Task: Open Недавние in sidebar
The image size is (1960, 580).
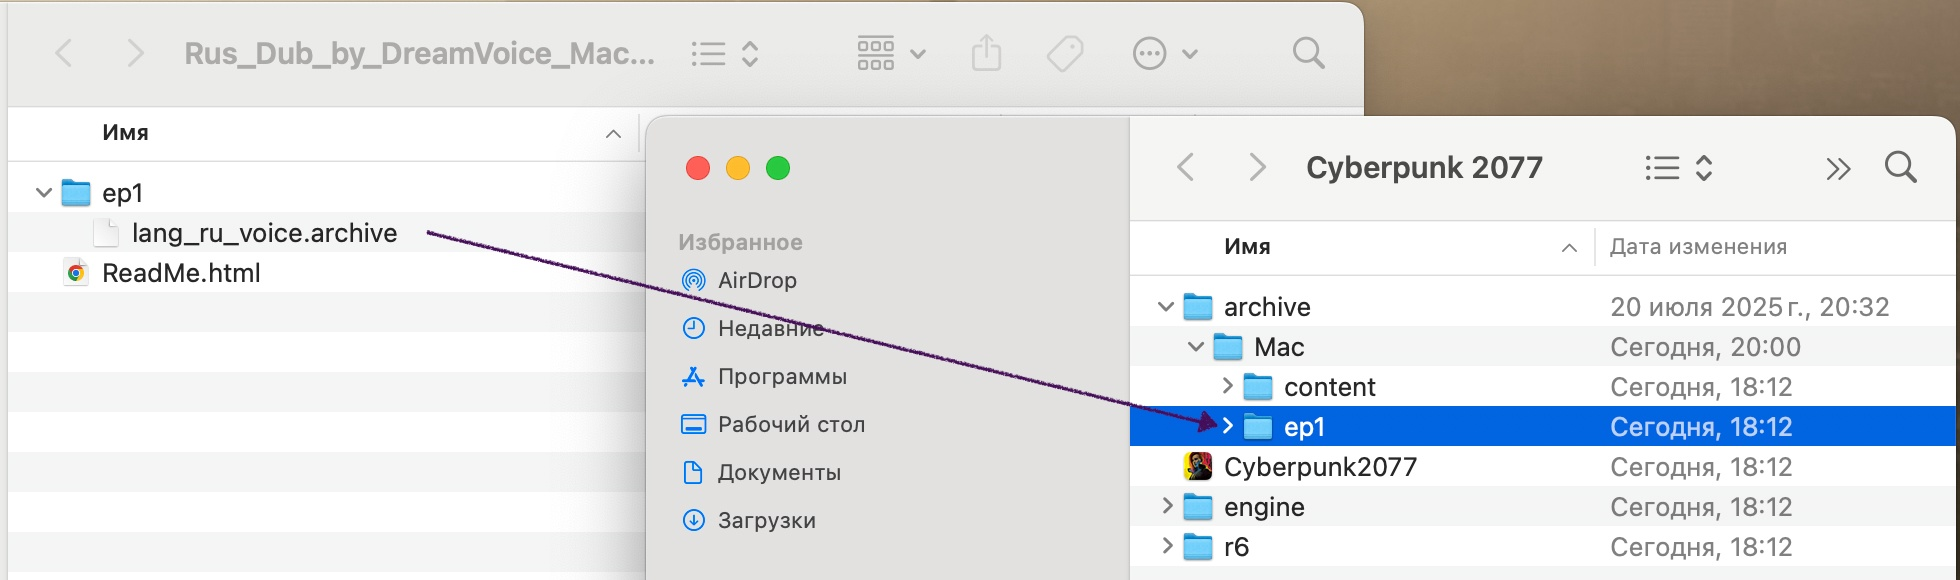Action: point(770,328)
